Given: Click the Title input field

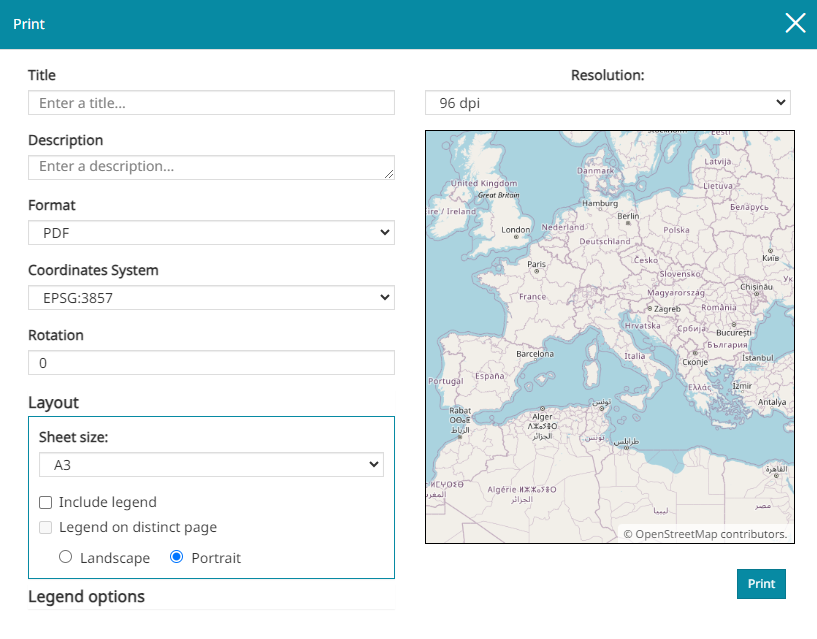Looking at the screenshot, I should (211, 103).
